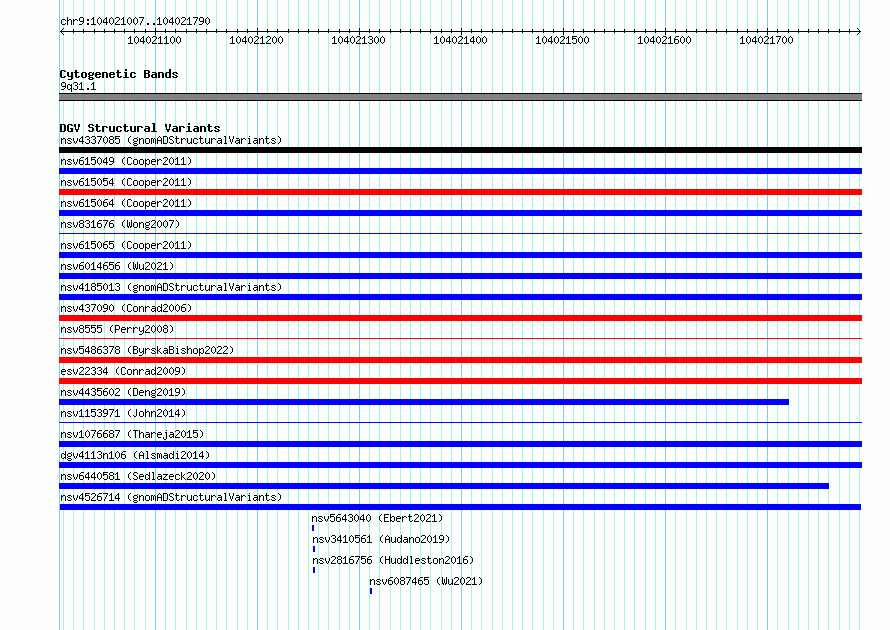Viewport: 890px width, 630px height.
Task: Open dgv4113n106 (Alsmadi2014) label
Action: [135, 455]
